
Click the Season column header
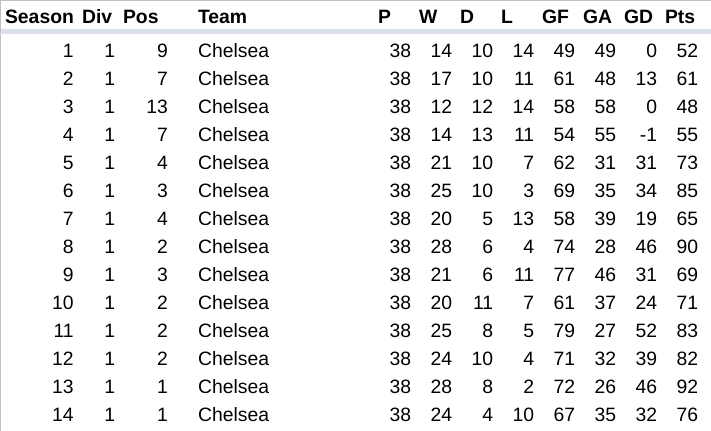click(x=39, y=17)
